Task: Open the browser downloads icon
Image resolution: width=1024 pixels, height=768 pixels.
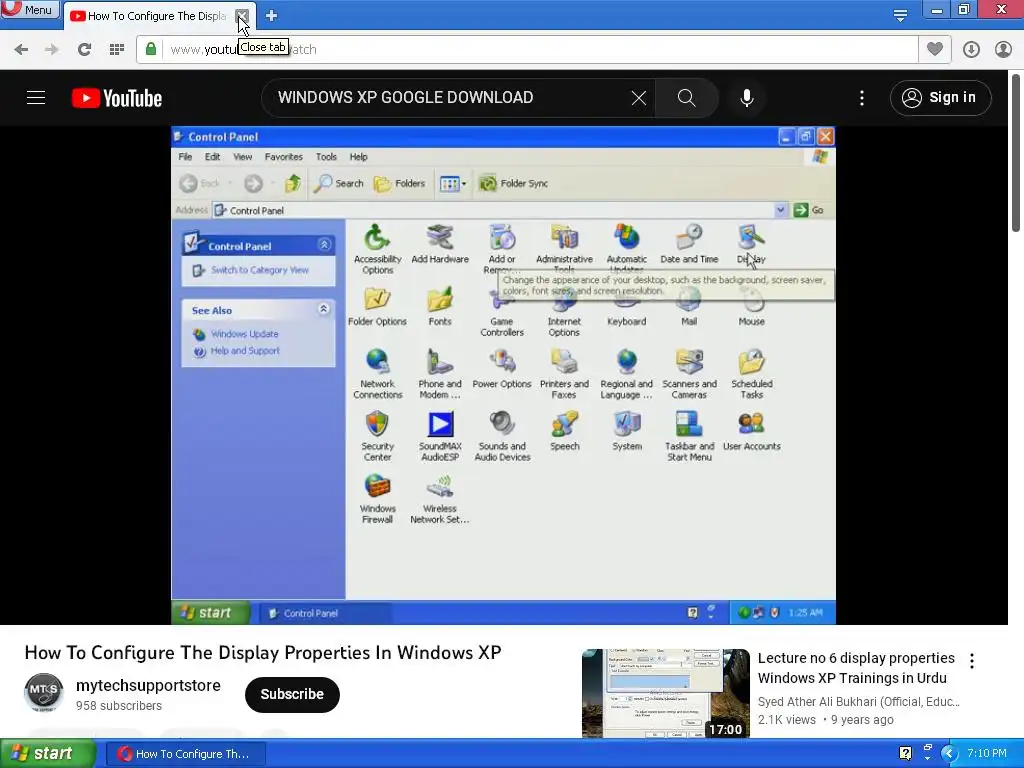Action: pos(971,49)
